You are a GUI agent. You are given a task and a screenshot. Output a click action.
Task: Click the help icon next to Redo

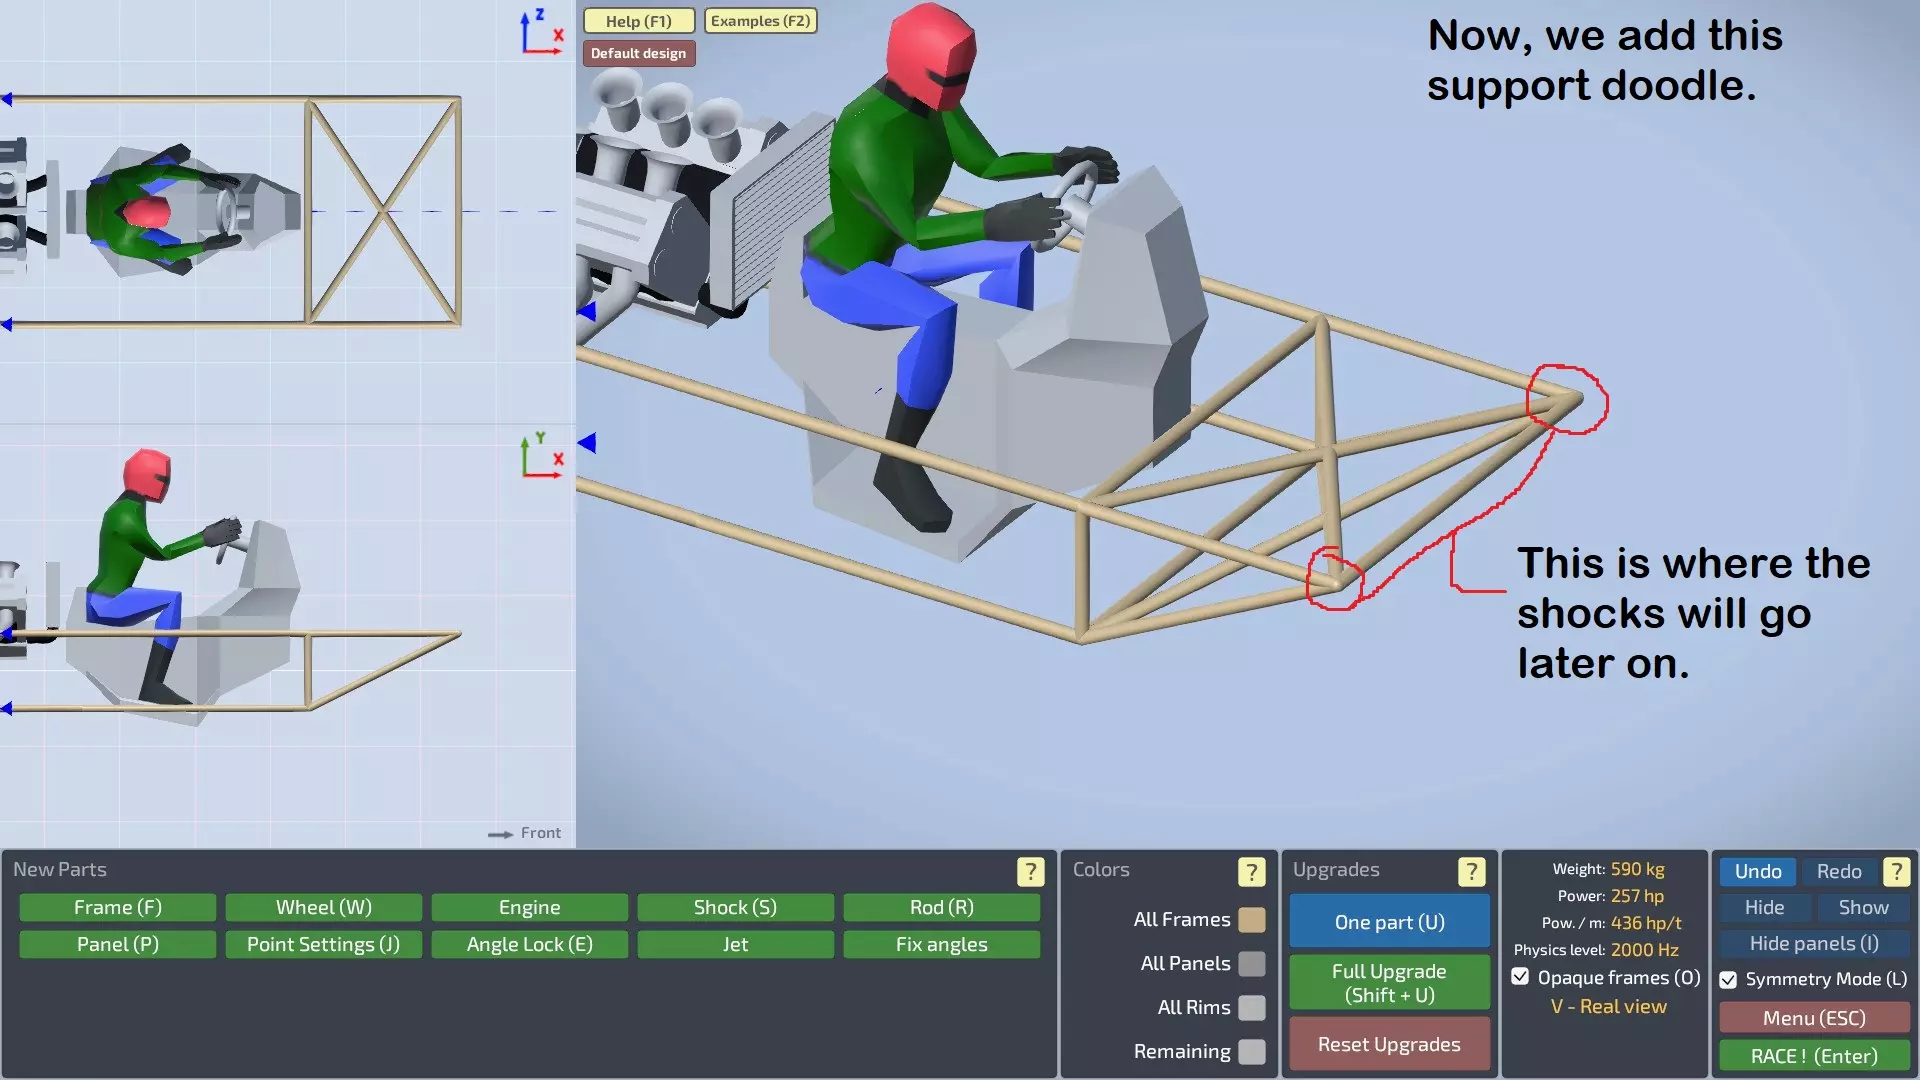(x=1896, y=871)
